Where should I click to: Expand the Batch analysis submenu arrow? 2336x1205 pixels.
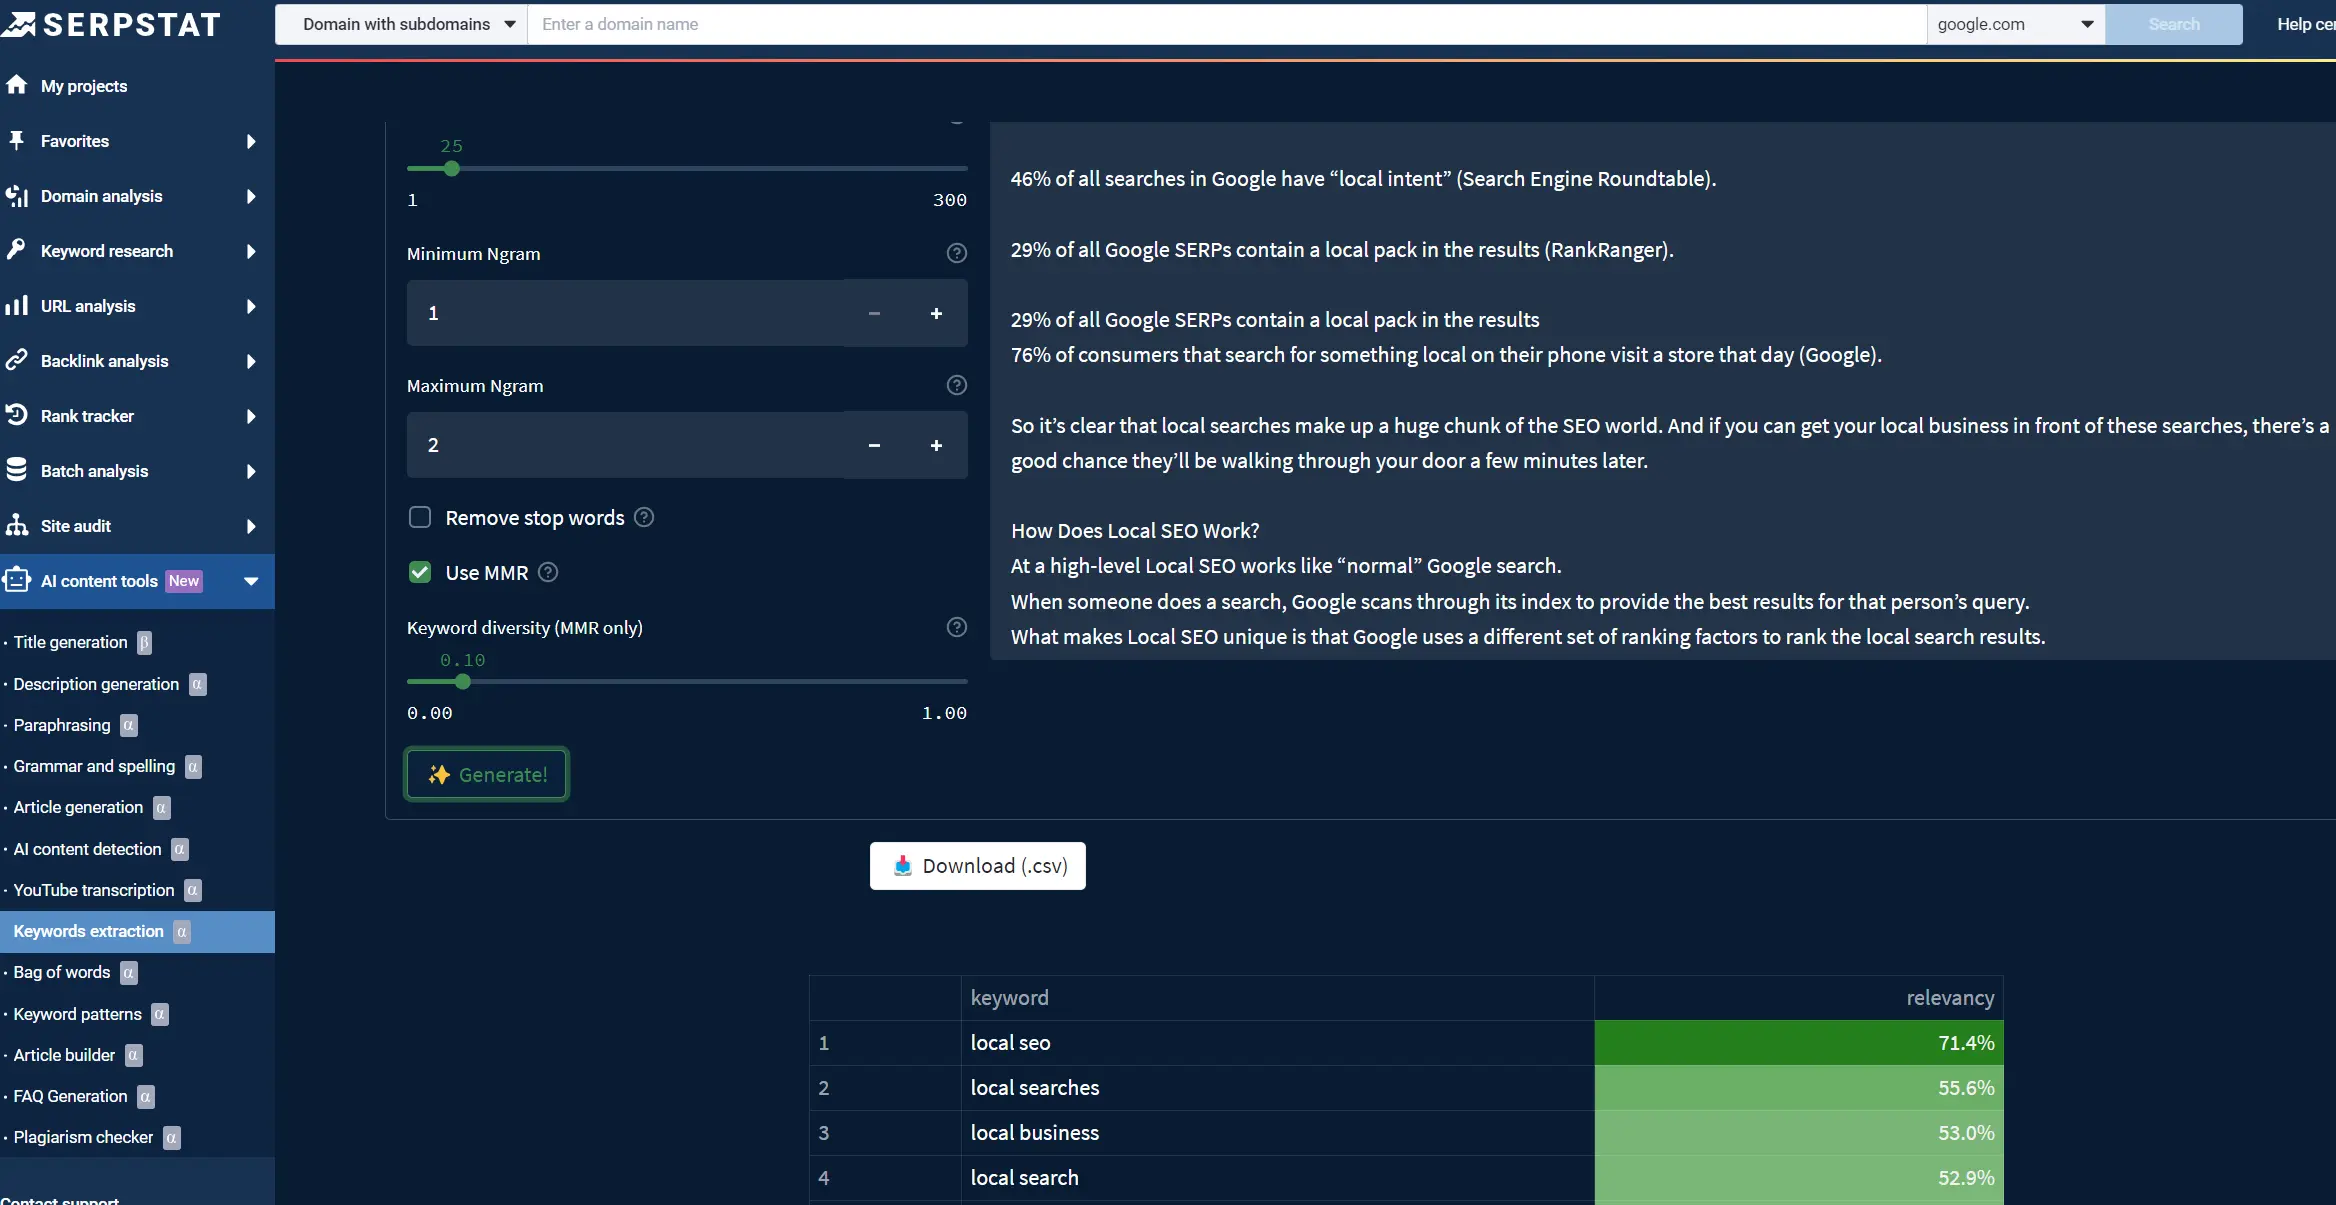click(251, 471)
